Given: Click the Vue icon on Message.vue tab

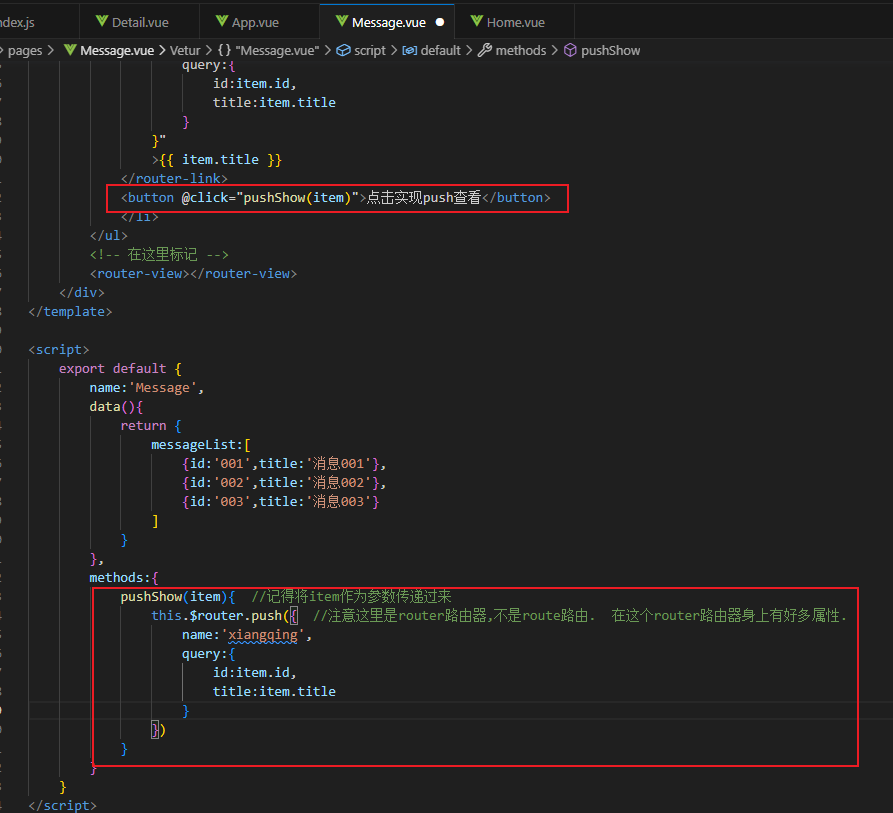Looking at the screenshot, I should [x=342, y=22].
